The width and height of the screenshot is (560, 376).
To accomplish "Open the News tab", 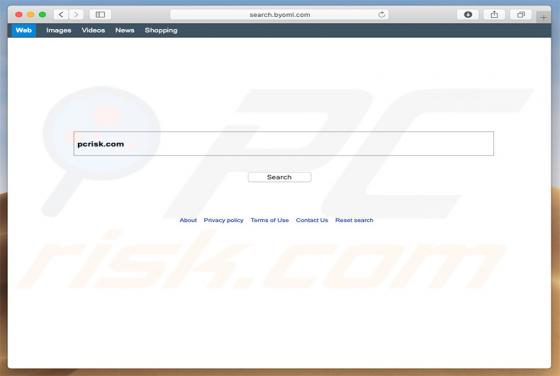I will (x=125, y=30).
